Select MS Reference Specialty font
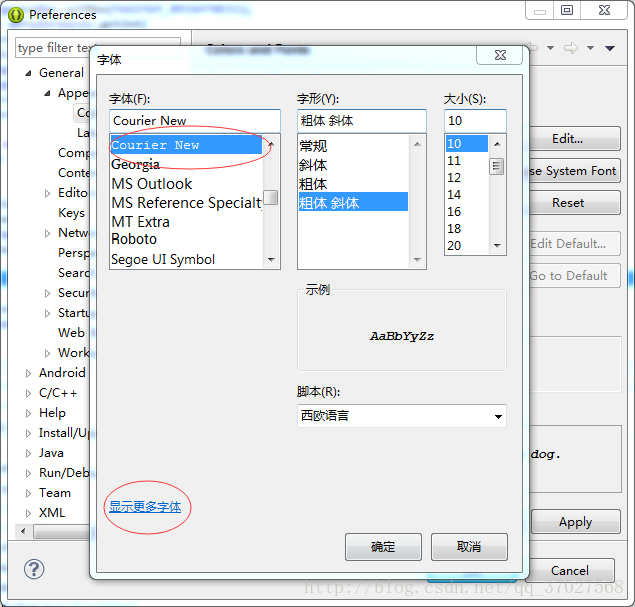Viewport: 635px width, 607px height. (187, 203)
